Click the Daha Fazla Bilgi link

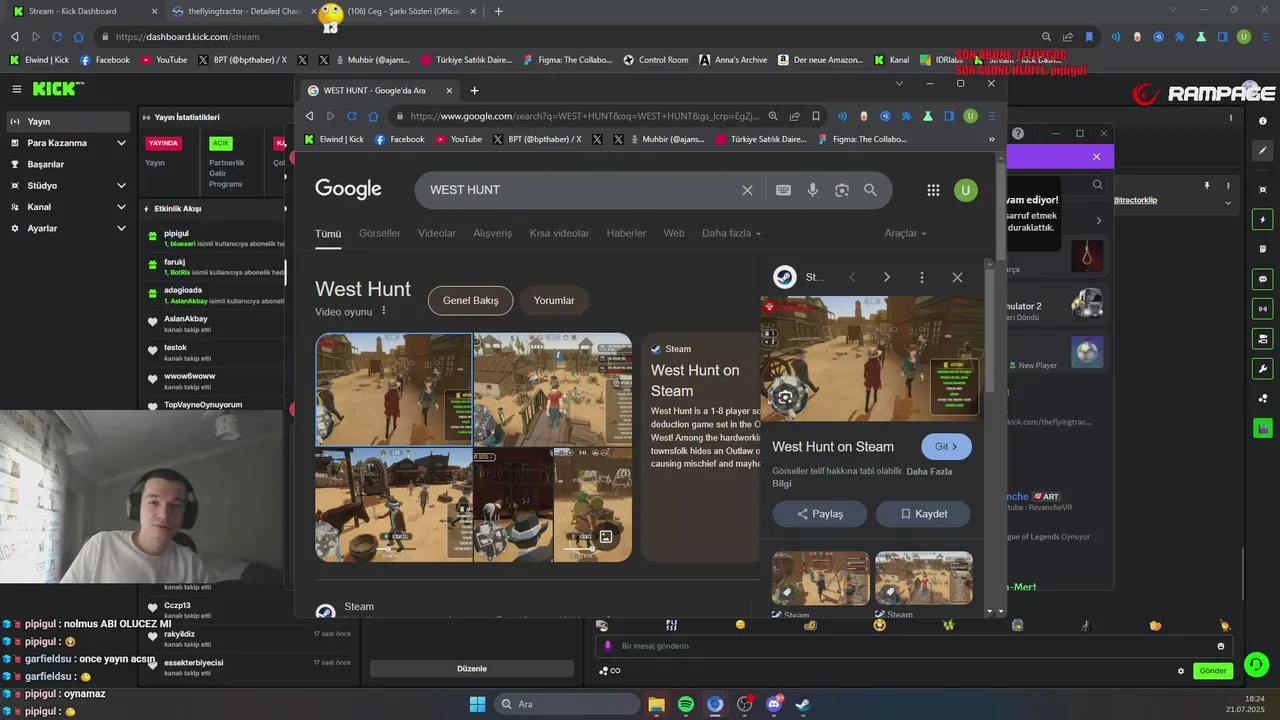point(862,477)
